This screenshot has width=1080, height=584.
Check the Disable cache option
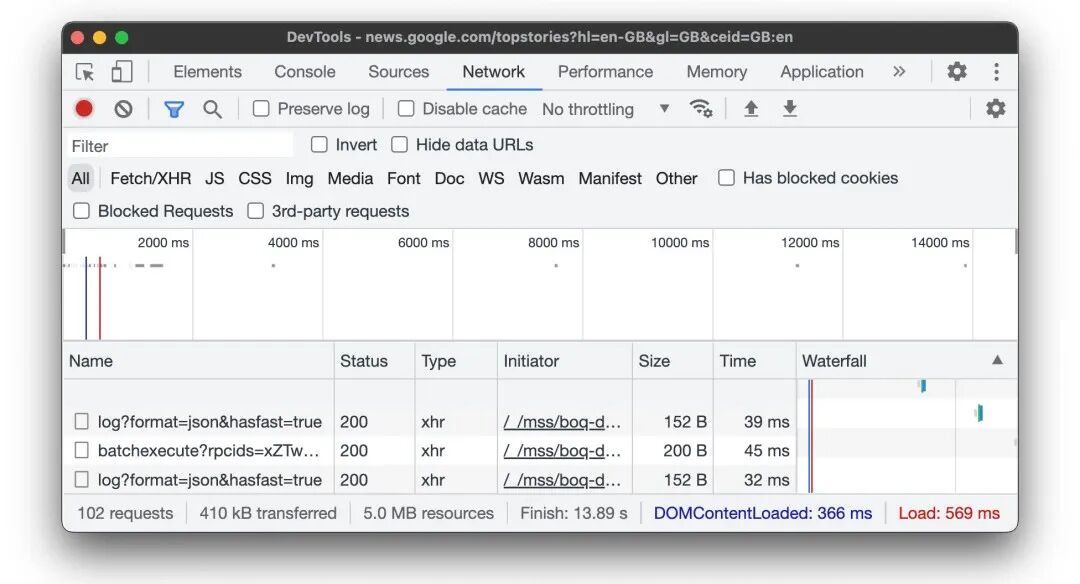click(x=406, y=109)
